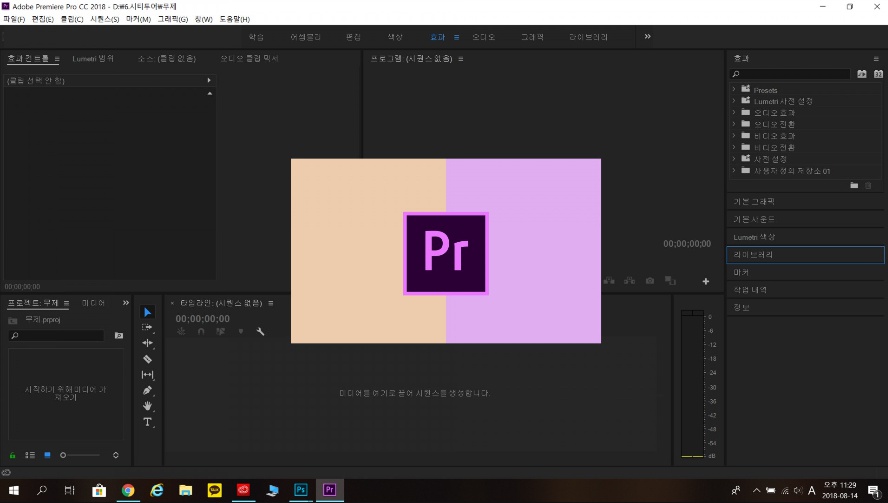Open the 라이브러리 panel
888x503 pixels.
[x=805, y=255]
